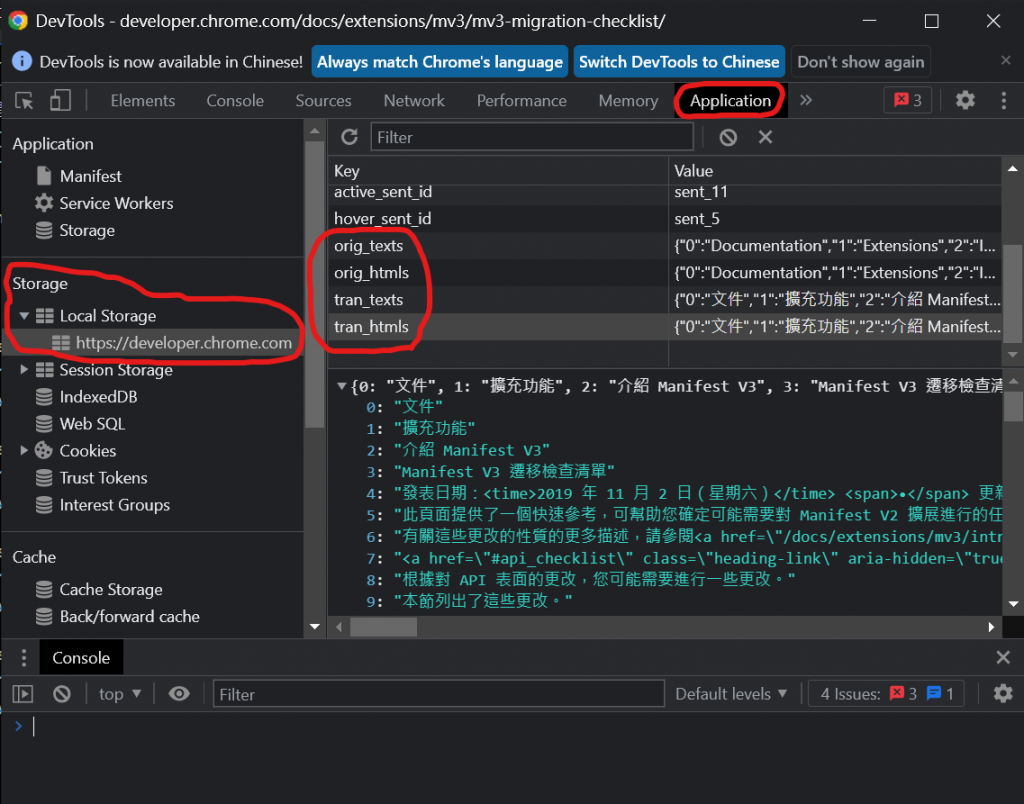
Task: Click the sidebar vertical scrollbar thumb
Action: (x=315, y=284)
